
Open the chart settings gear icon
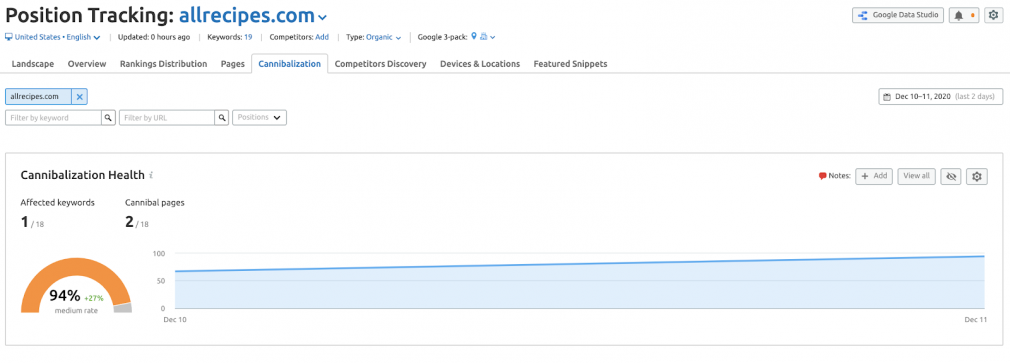tap(977, 176)
